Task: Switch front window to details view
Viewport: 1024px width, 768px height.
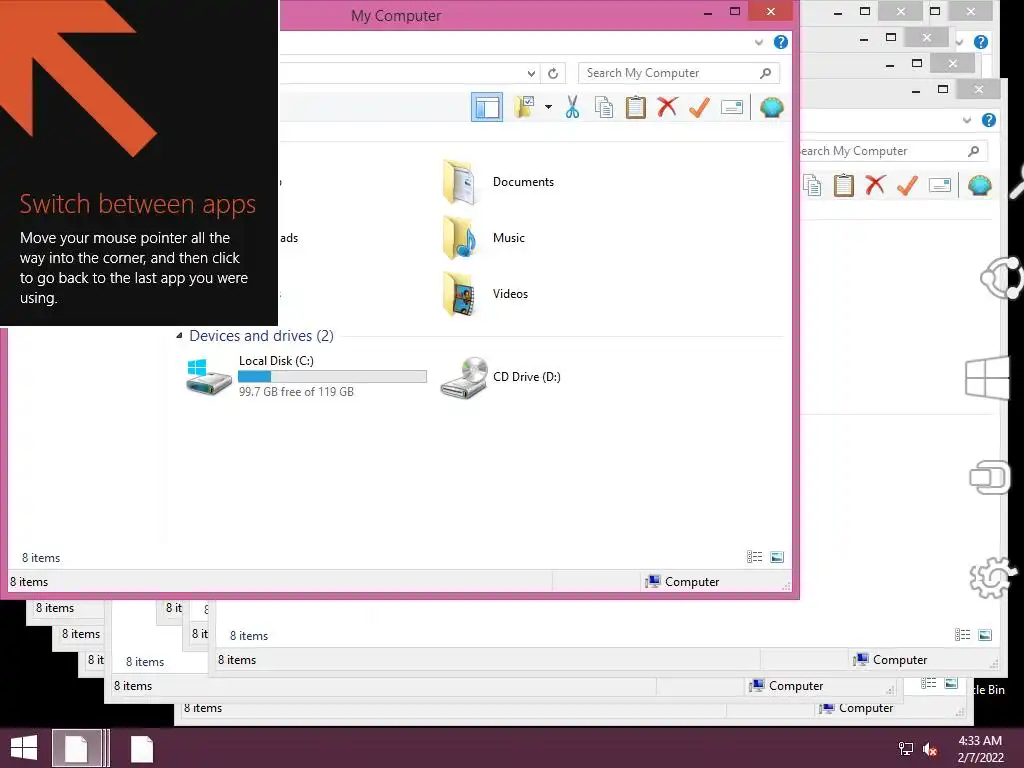Action: tap(754, 557)
